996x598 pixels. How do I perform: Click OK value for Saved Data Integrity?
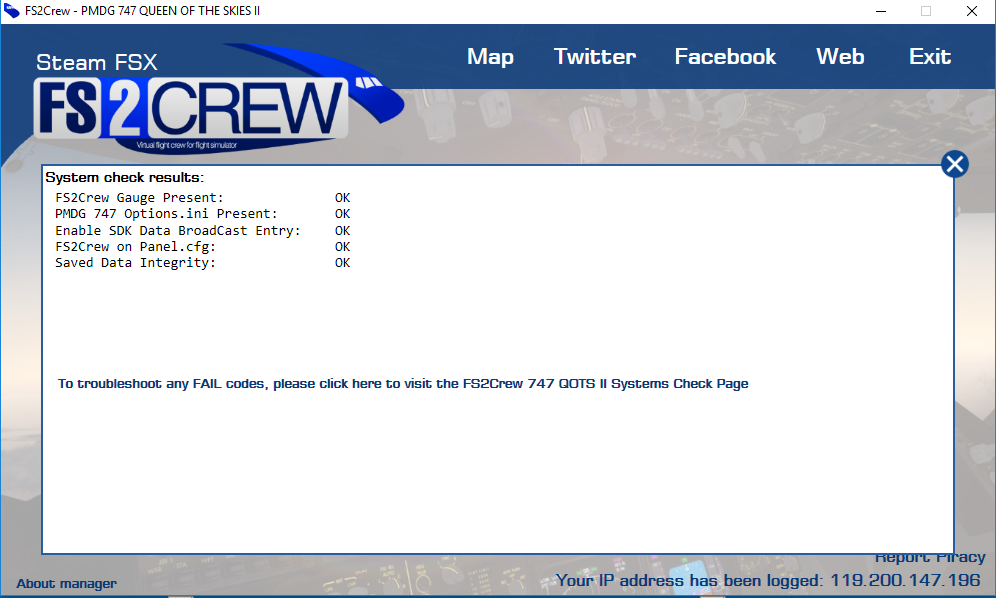pyautogui.click(x=342, y=262)
